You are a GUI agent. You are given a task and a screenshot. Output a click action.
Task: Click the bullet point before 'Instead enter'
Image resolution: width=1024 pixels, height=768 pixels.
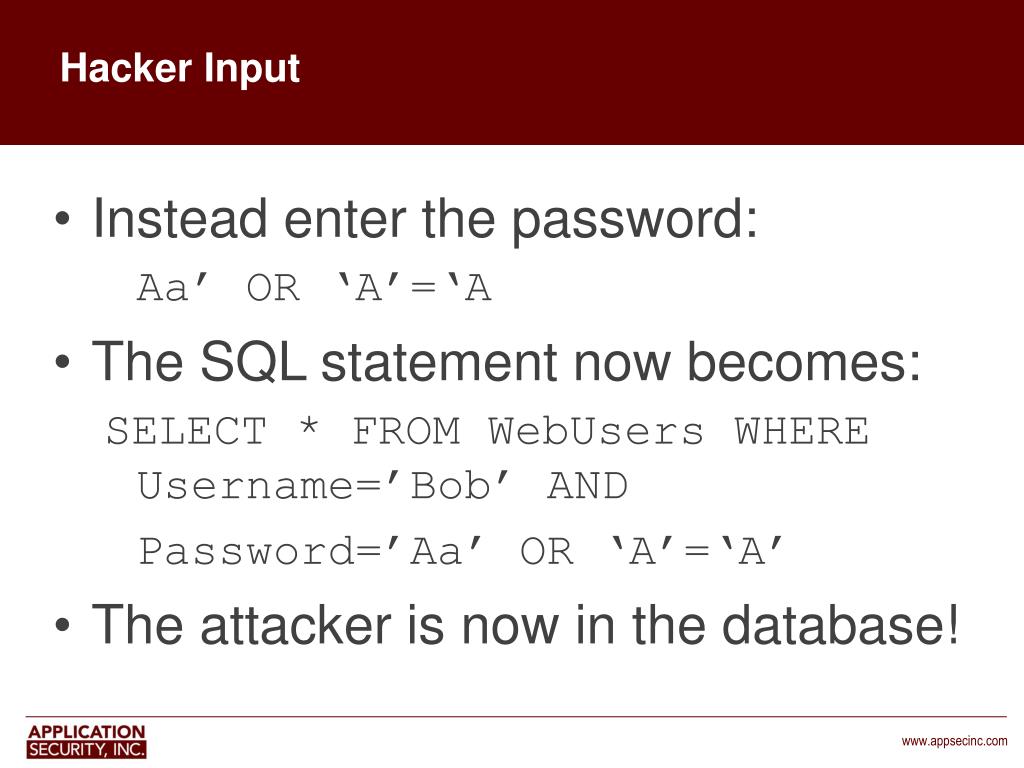pos(62,219)
